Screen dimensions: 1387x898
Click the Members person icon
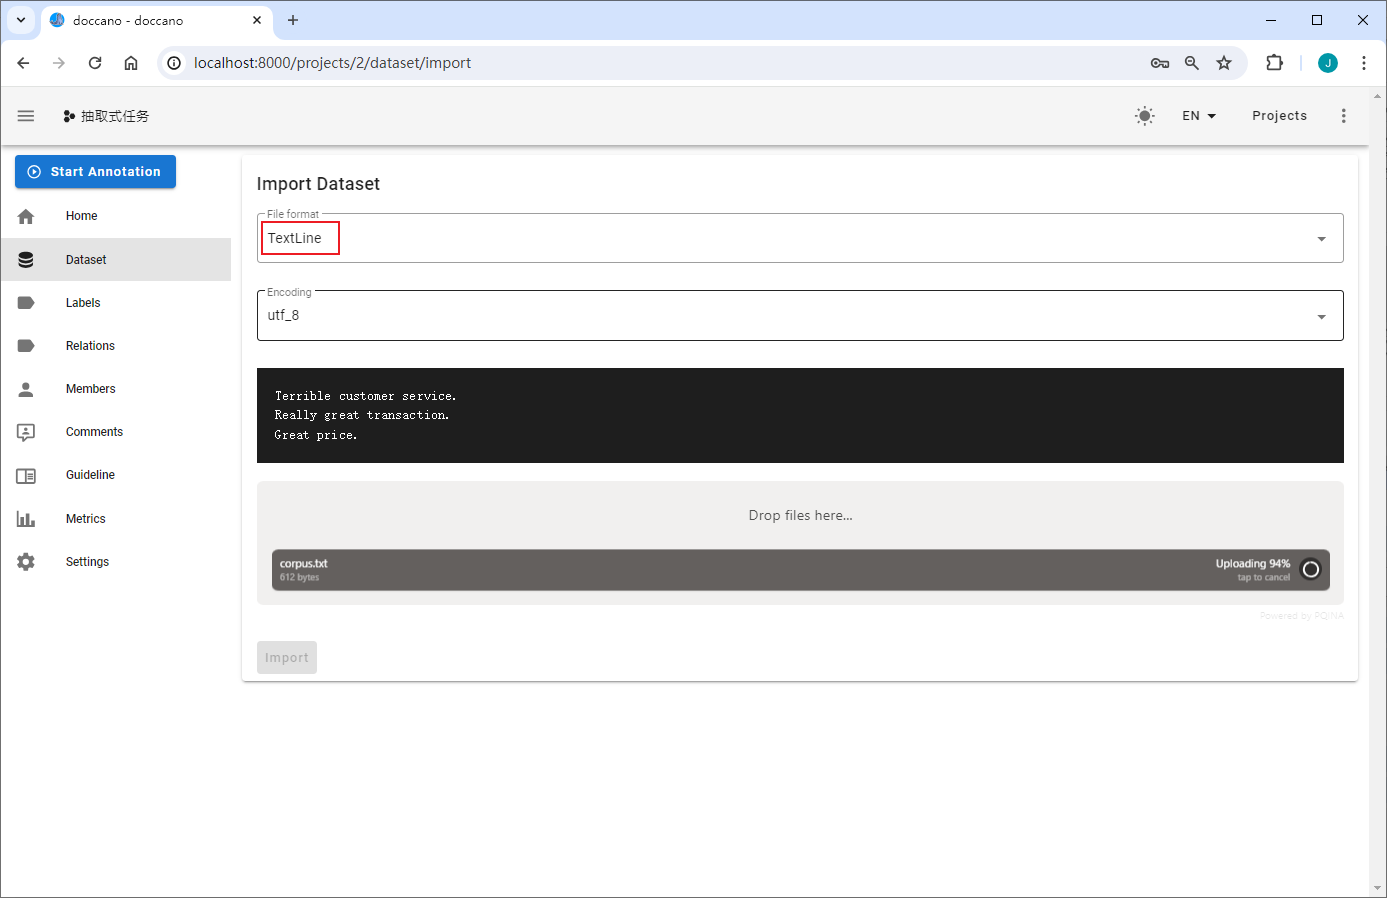(x=25, y=388)
